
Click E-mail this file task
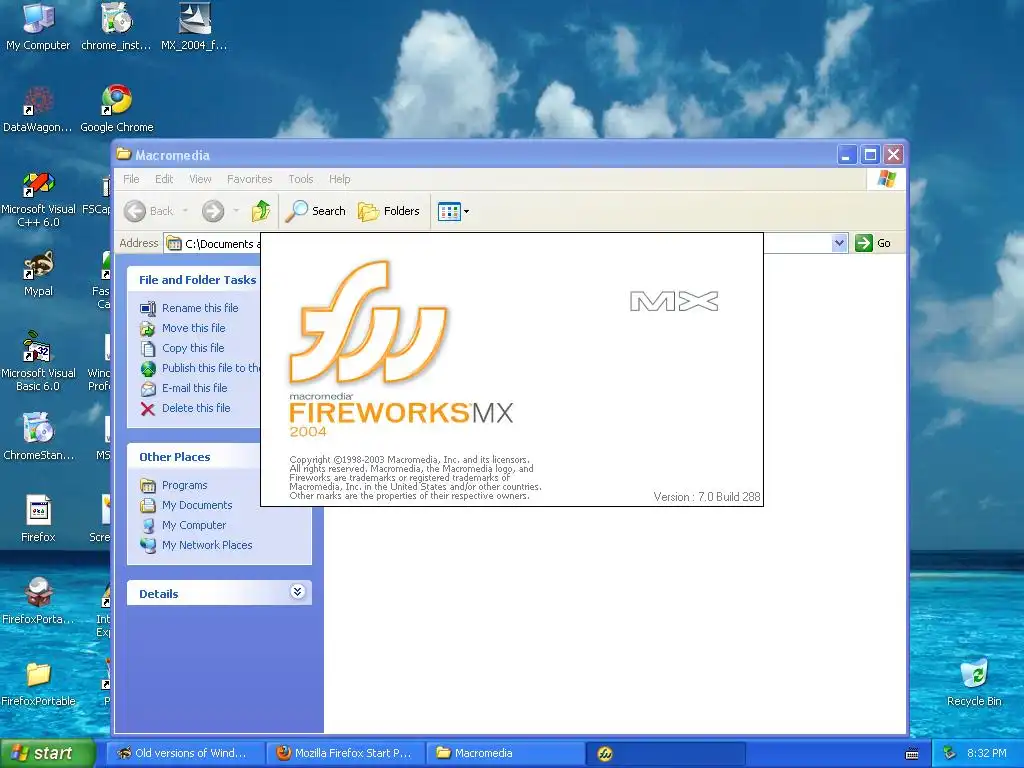tap(184, 388)
